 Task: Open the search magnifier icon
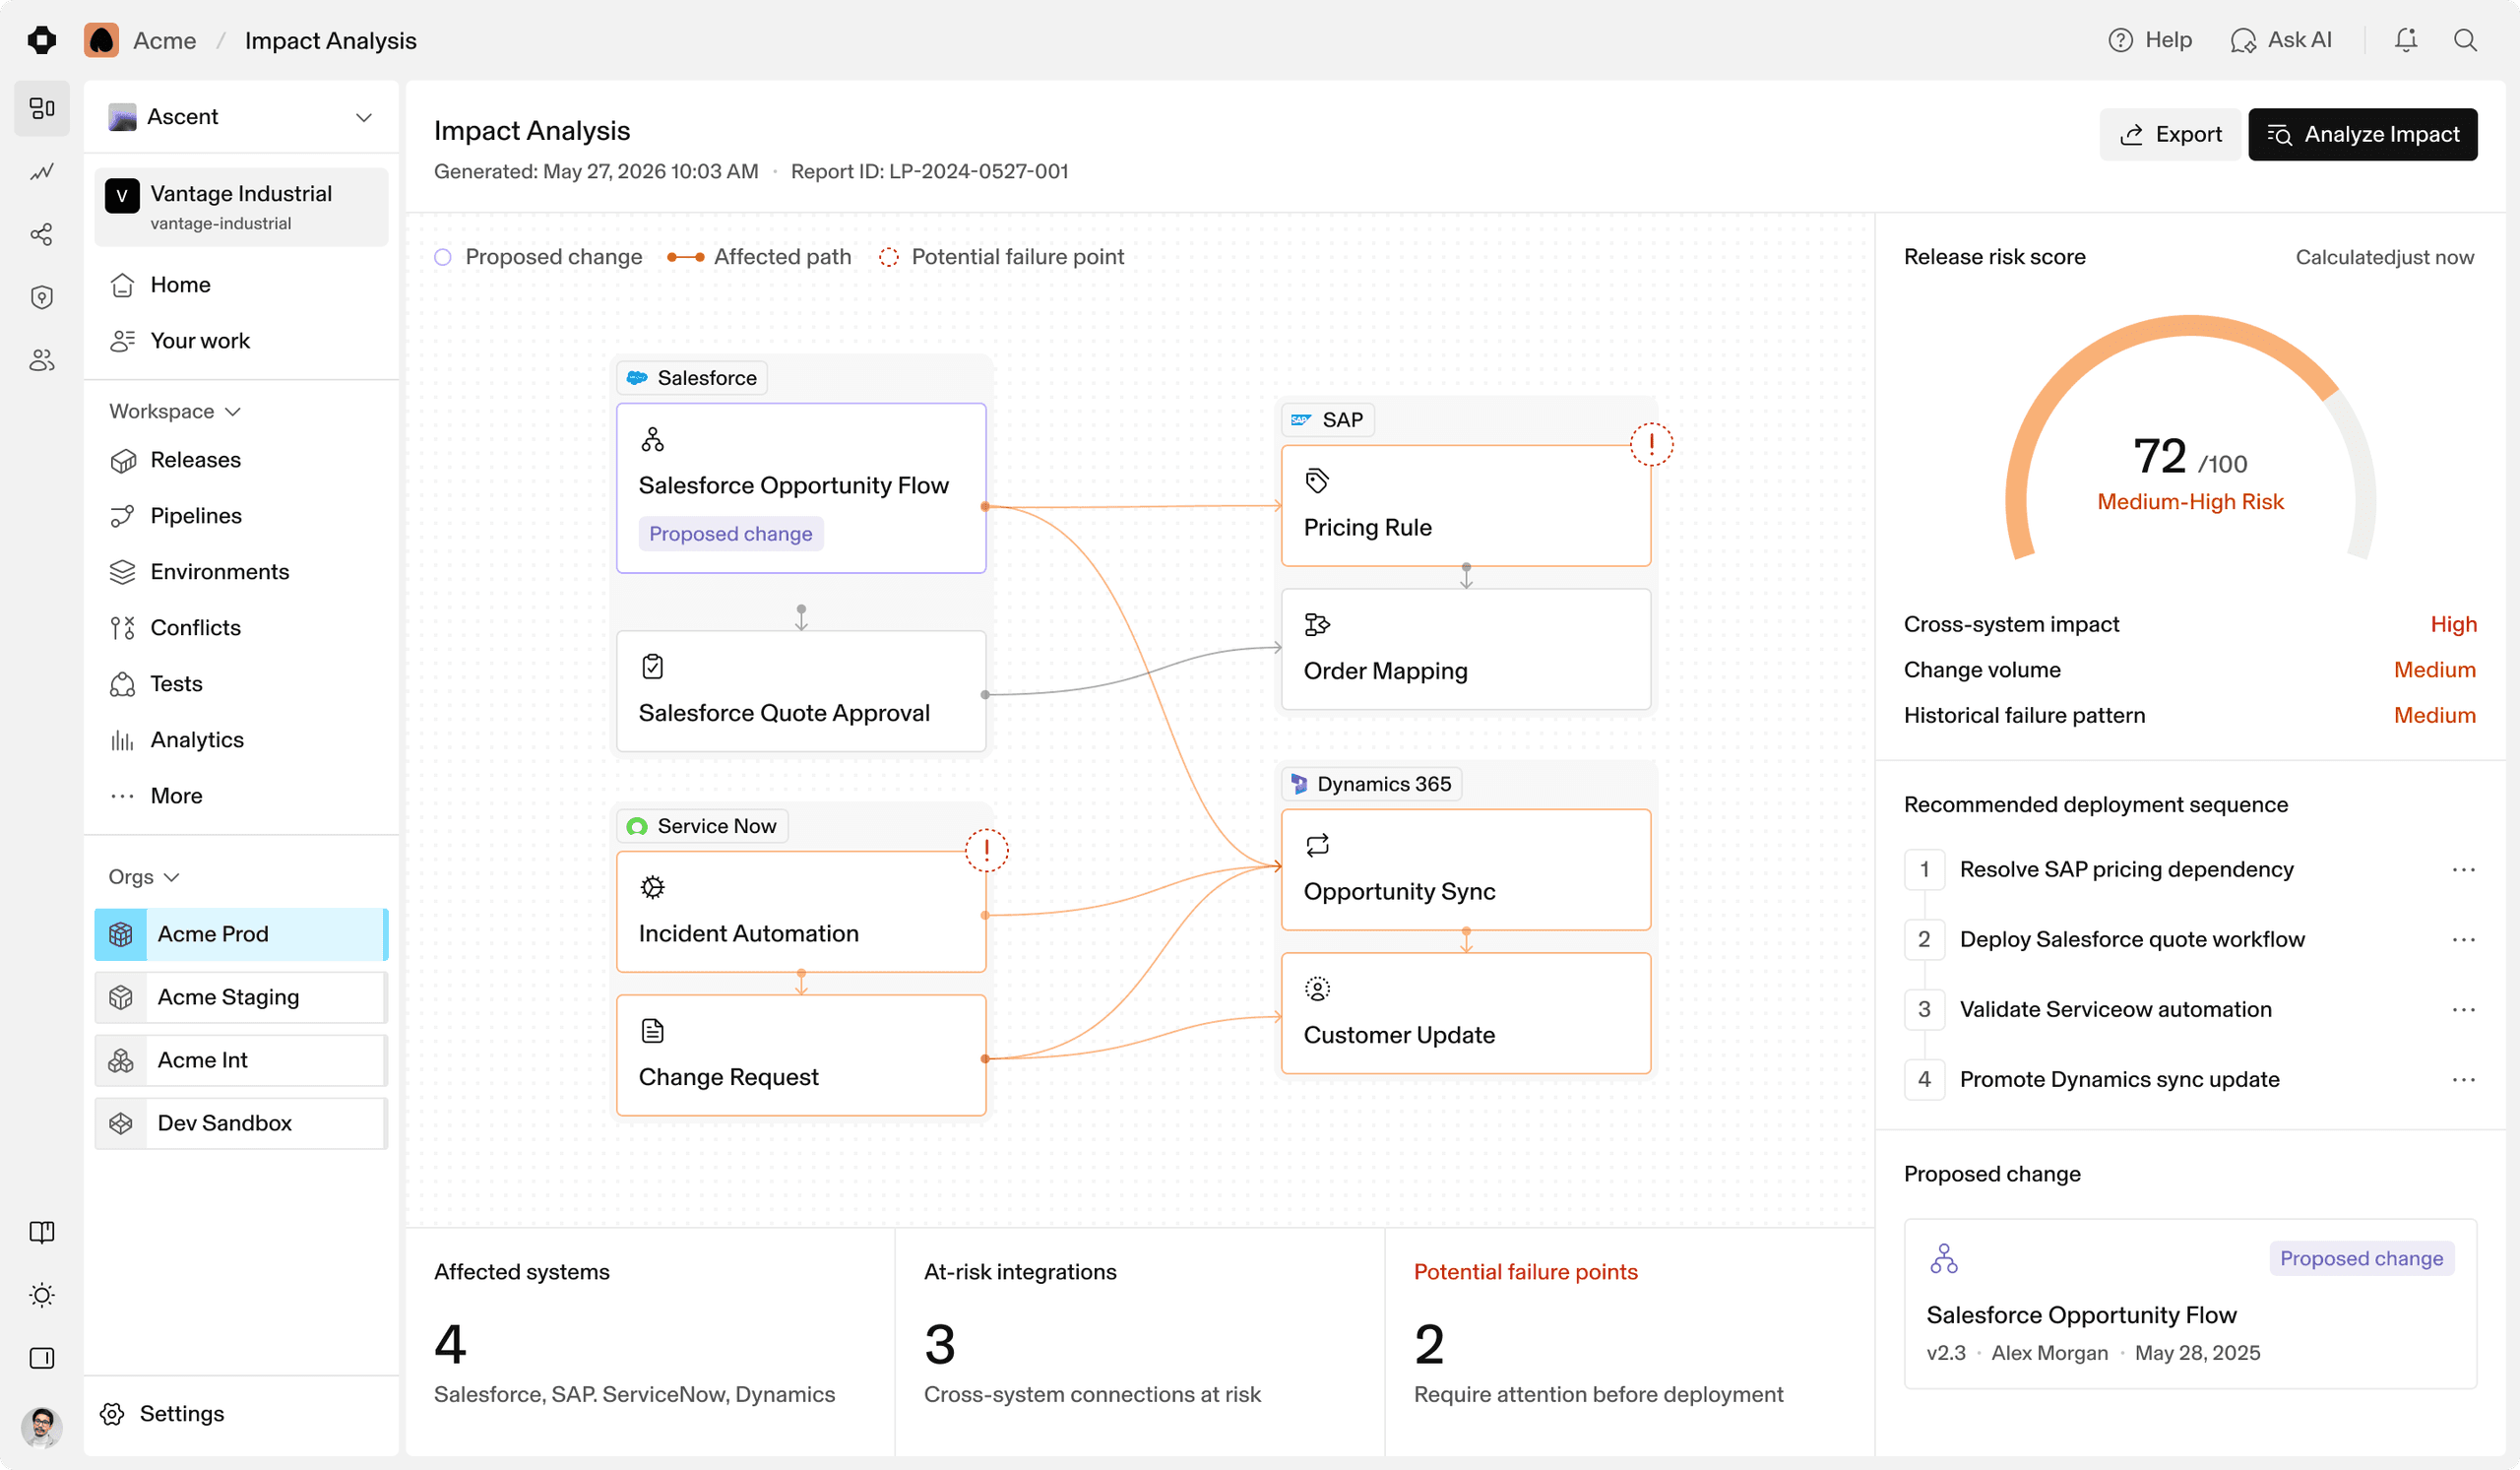coord(2465,40)
